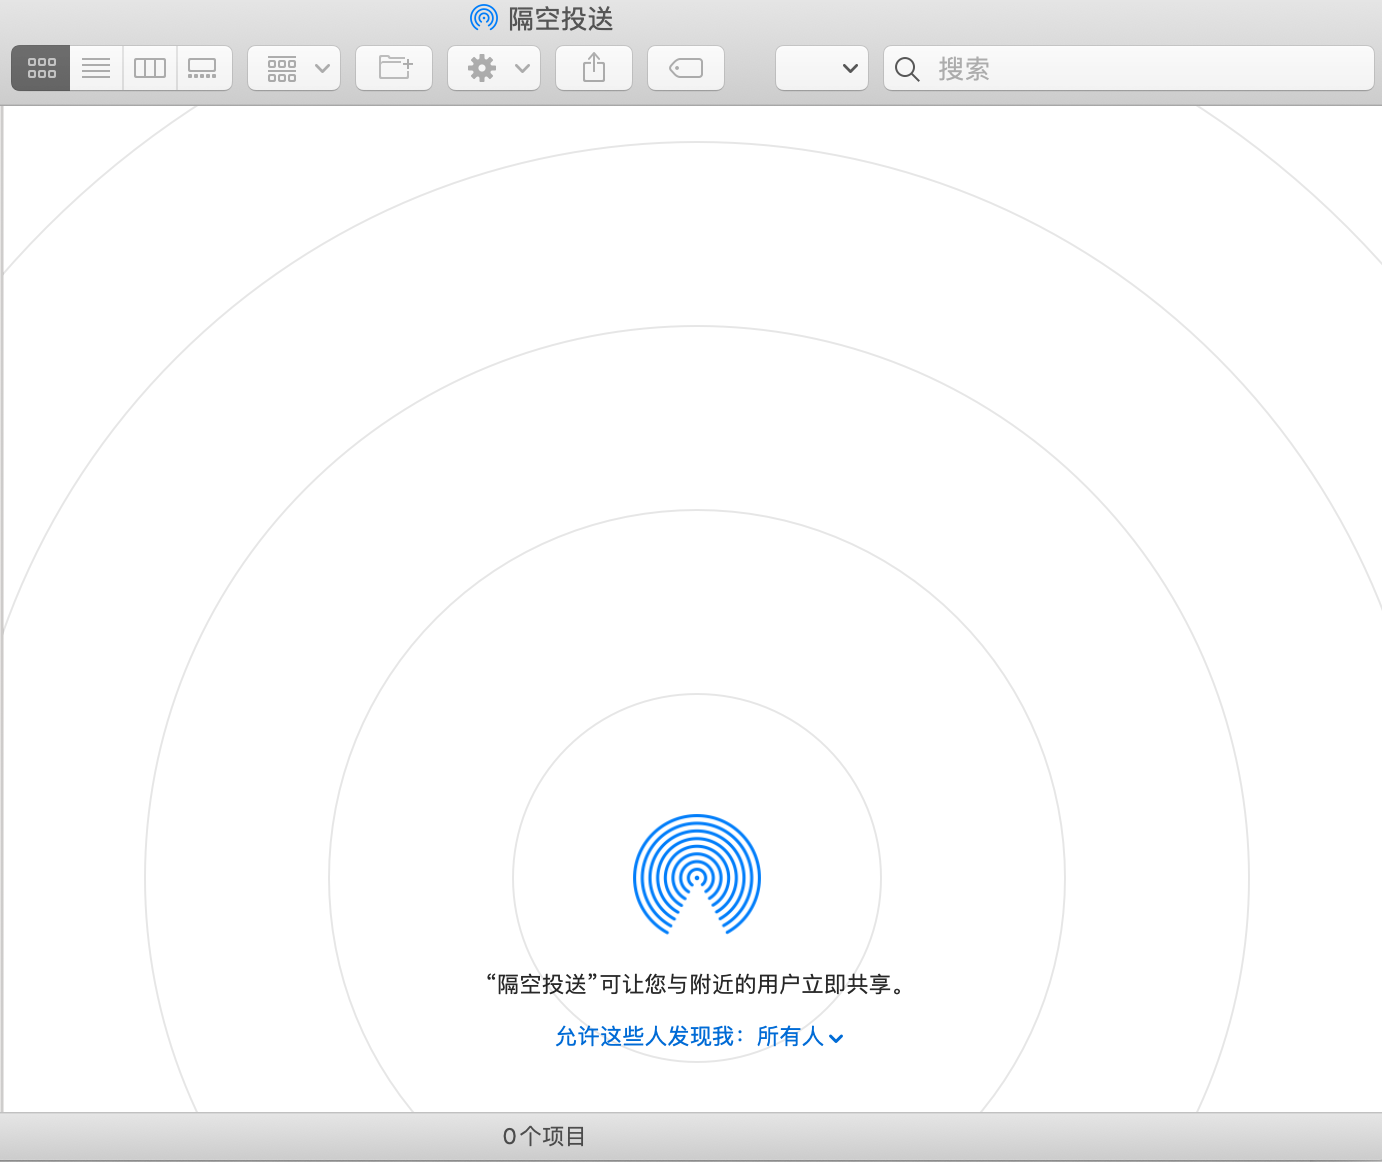This screenshot has width=1382, height=1162.
Task: Open the 允许这些人发现我 discovery setting
Action: (x=650, y=1036)
